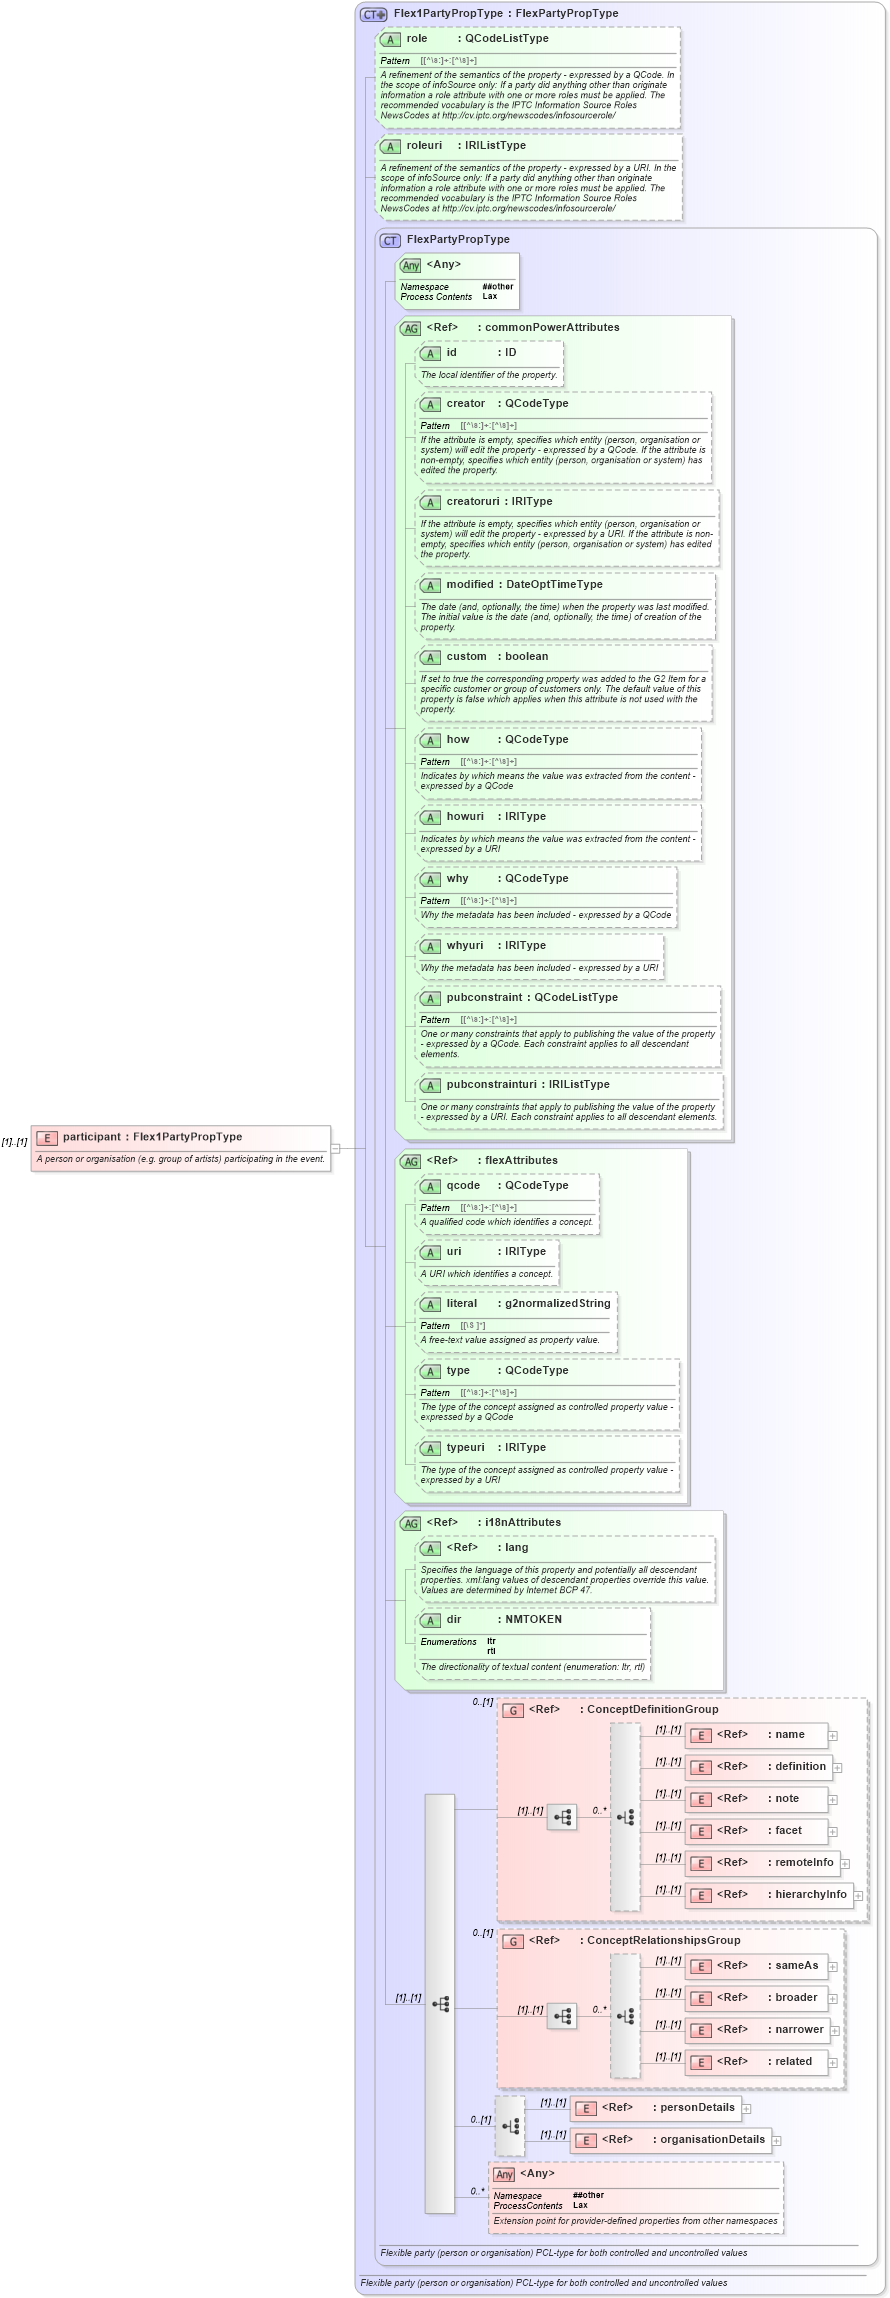Click the A icon of custom attribute

[x=430, y=657]
